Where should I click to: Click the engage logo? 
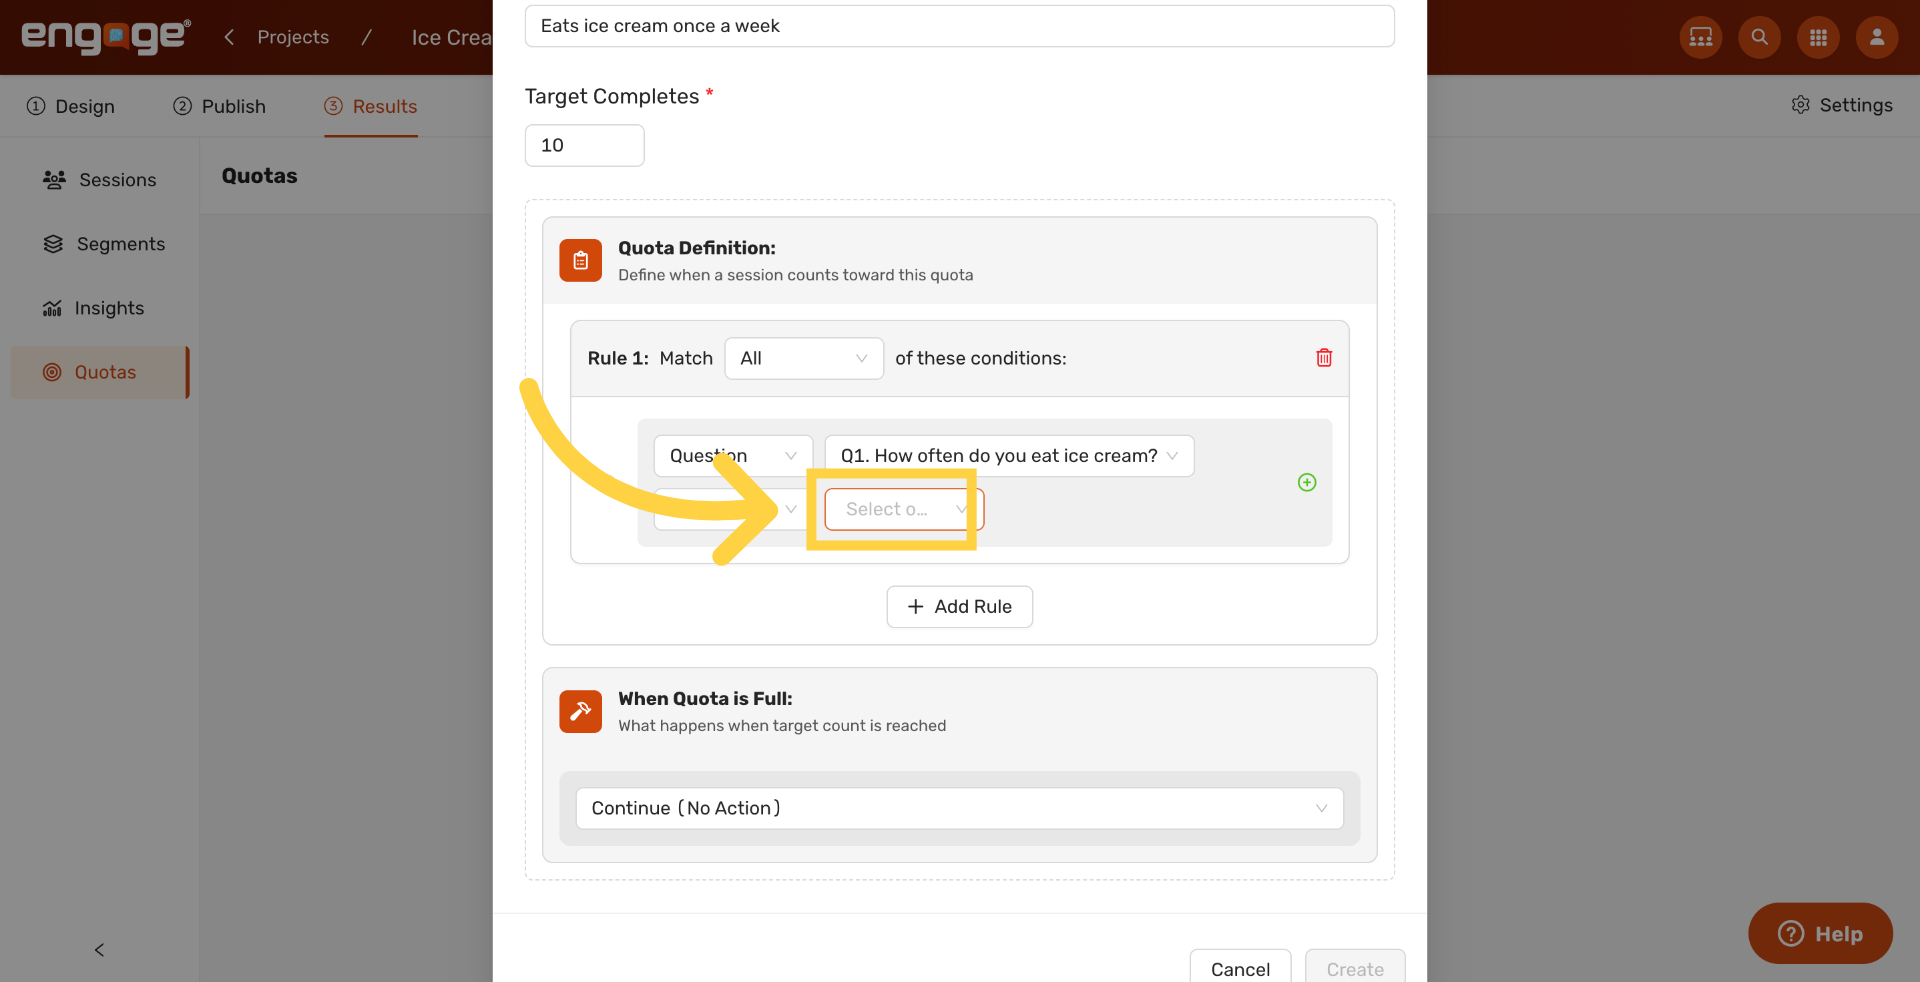click(106, 36)
